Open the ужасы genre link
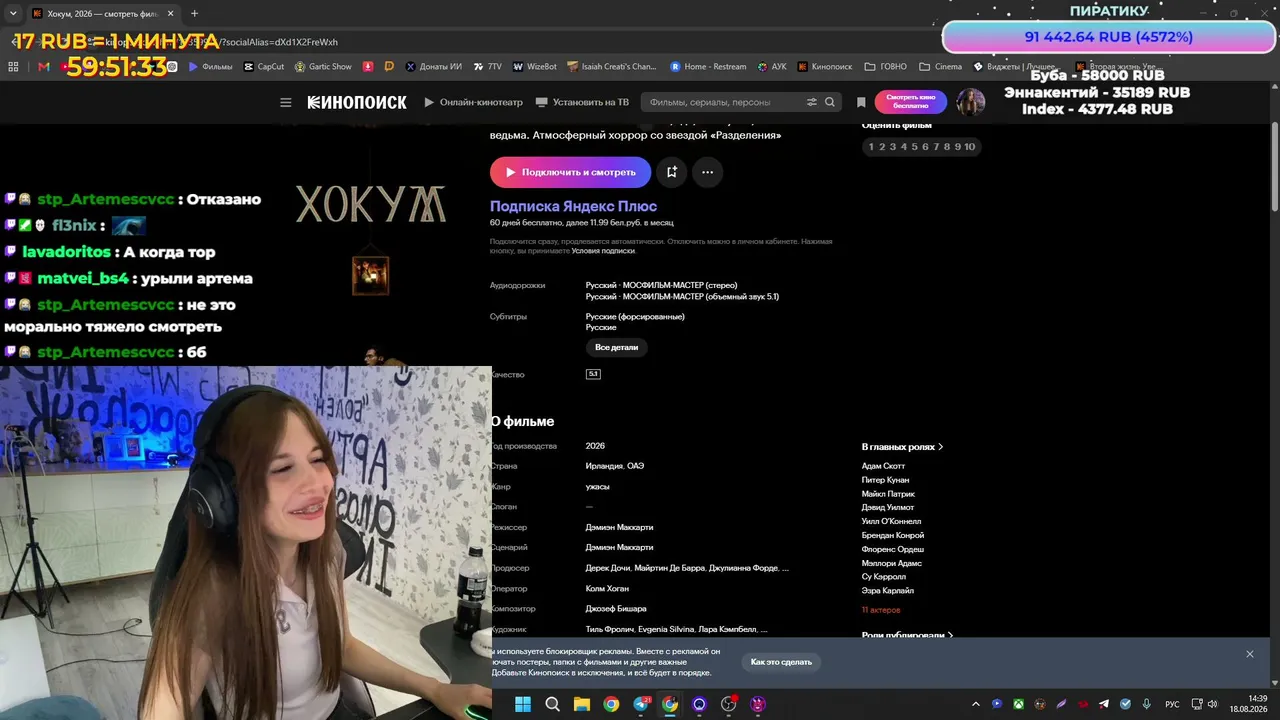1280x720 pixels. click(598, 487)
